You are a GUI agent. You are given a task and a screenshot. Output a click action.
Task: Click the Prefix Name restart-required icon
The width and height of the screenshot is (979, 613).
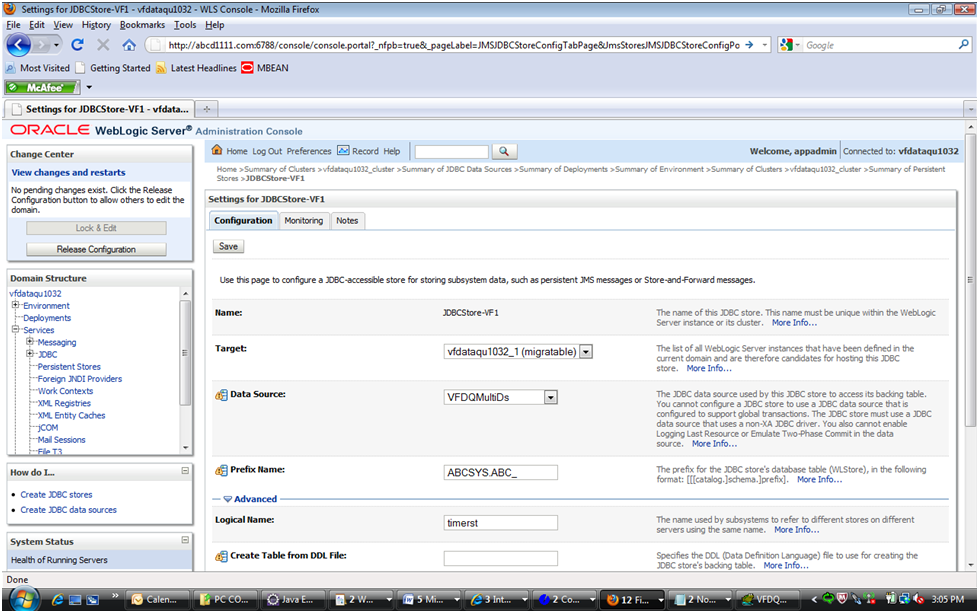pos(221,470)
